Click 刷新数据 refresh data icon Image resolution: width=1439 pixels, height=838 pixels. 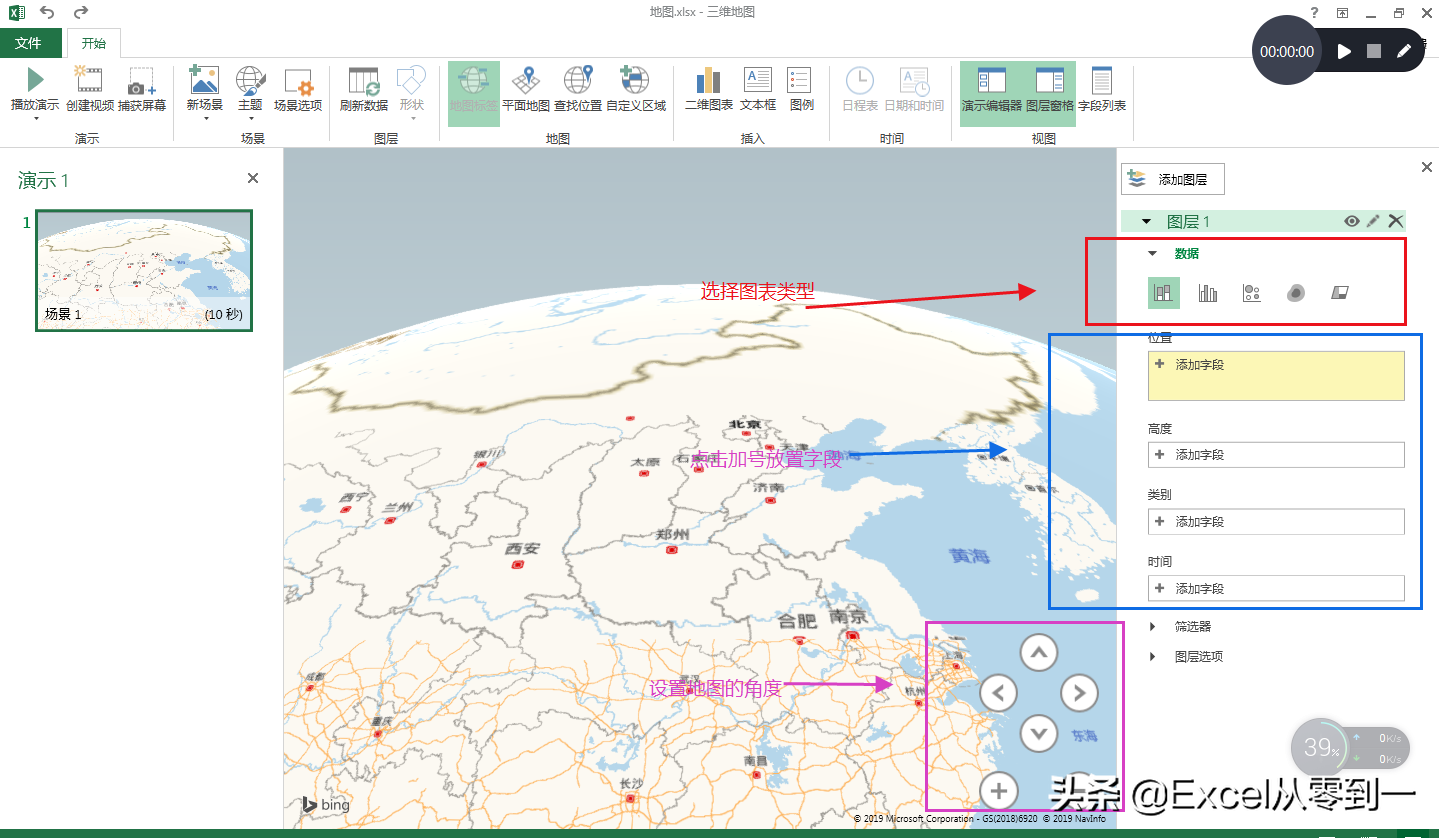363,81
